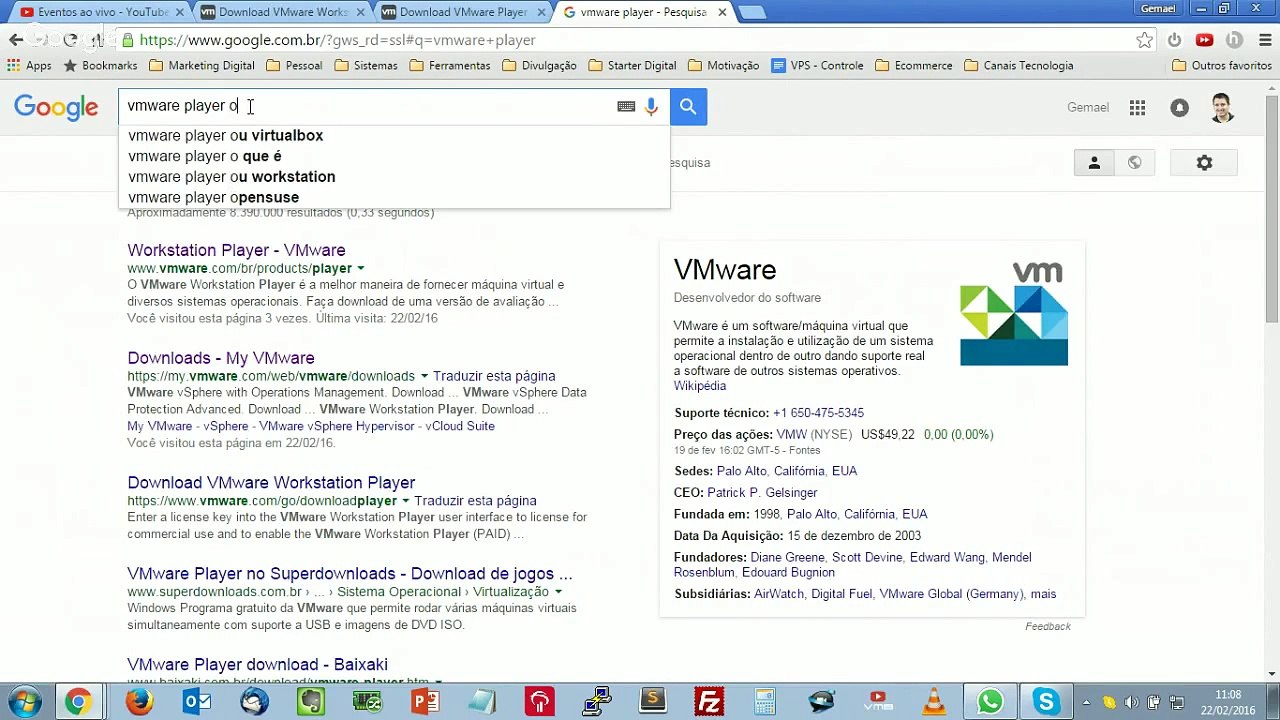Open Skype from taskbar
This screenshot has height=720, width=1280.
coord(1046,702)
